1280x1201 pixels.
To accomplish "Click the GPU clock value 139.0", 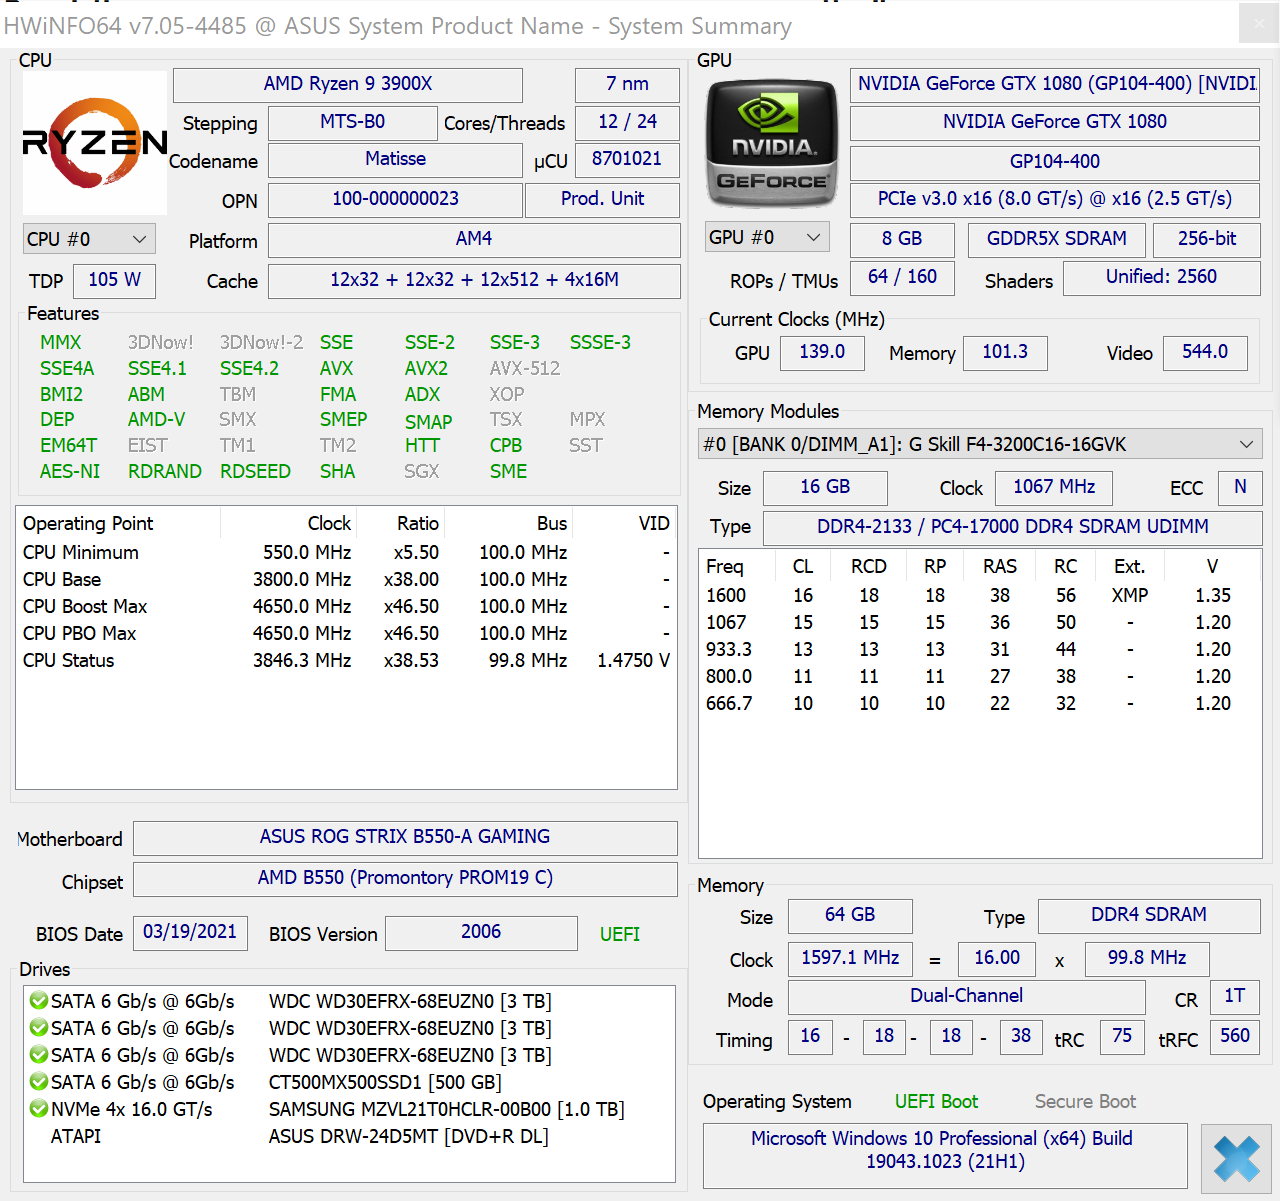I will point(822,352).
